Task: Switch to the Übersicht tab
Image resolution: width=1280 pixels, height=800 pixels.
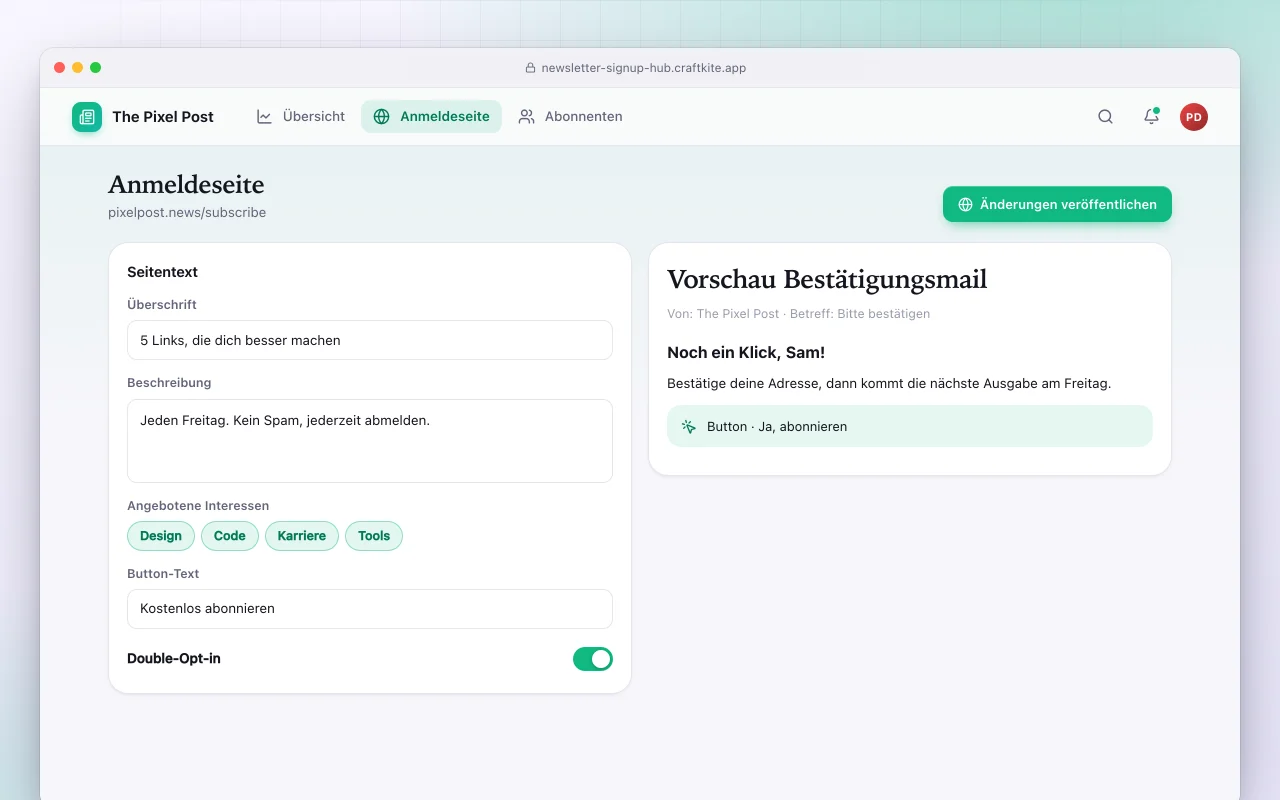Action: coord(301,117)
